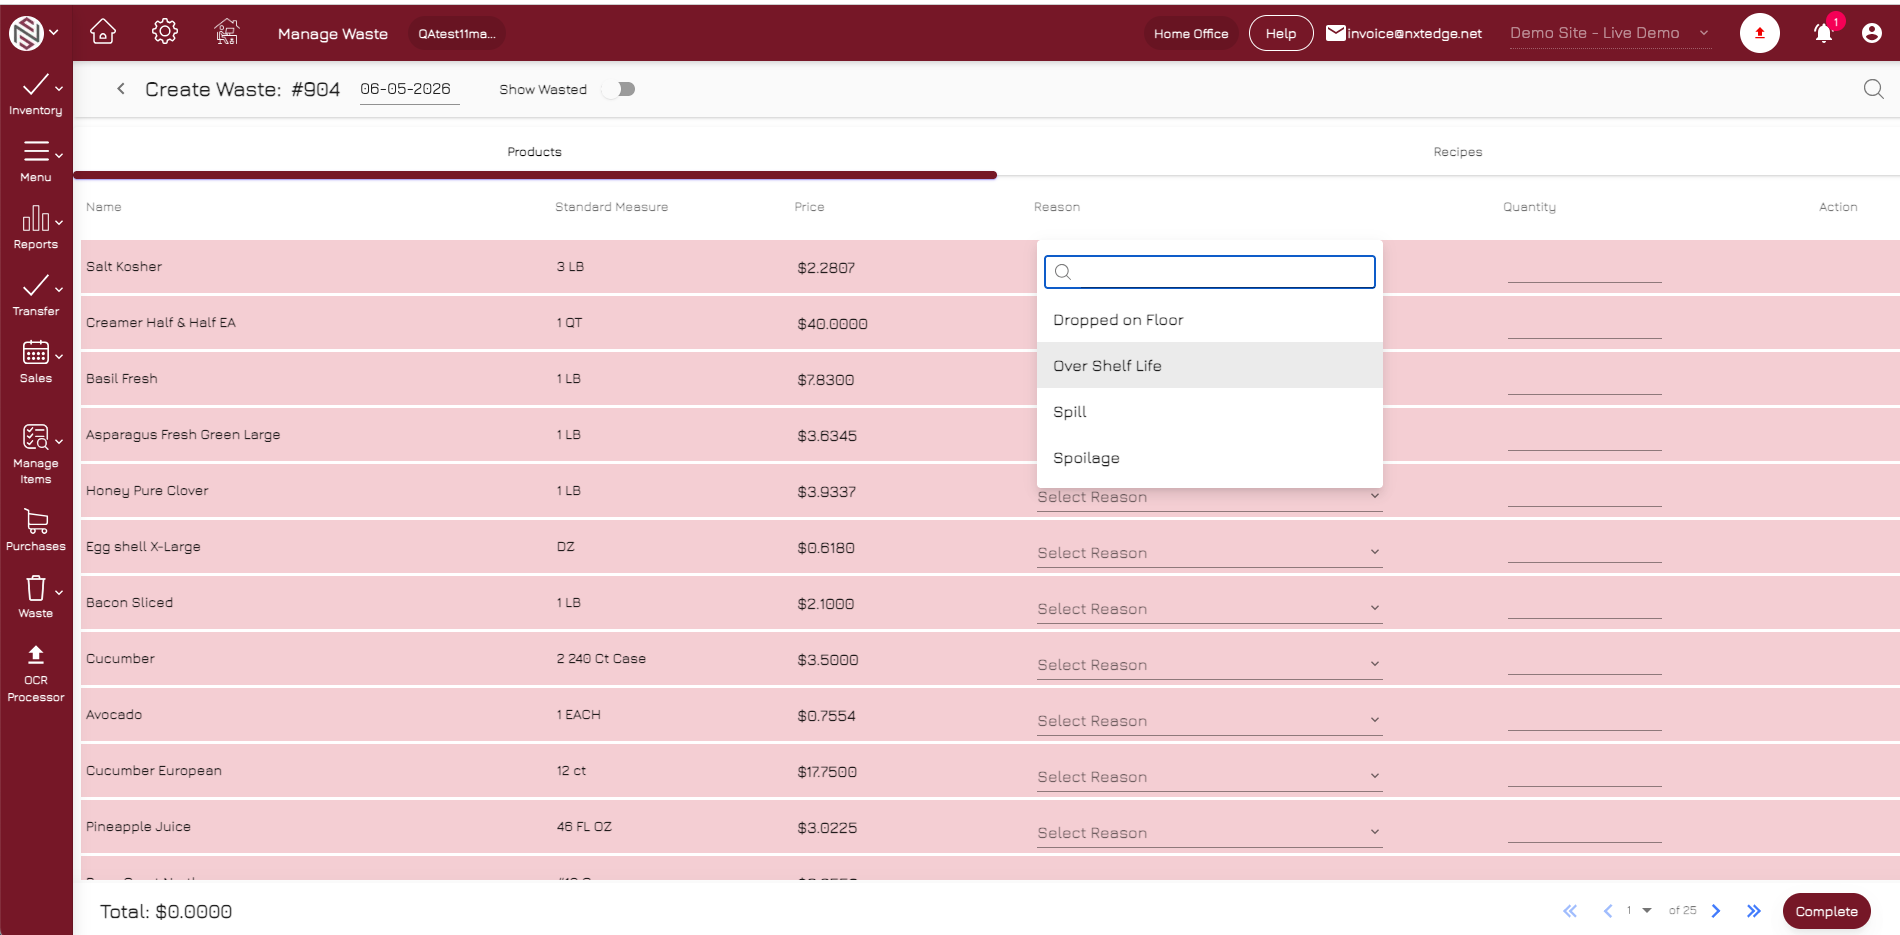Screen dimensions: 1900x935
Task: Click the $40.0000 price cell
Action: tap(832, 323)
